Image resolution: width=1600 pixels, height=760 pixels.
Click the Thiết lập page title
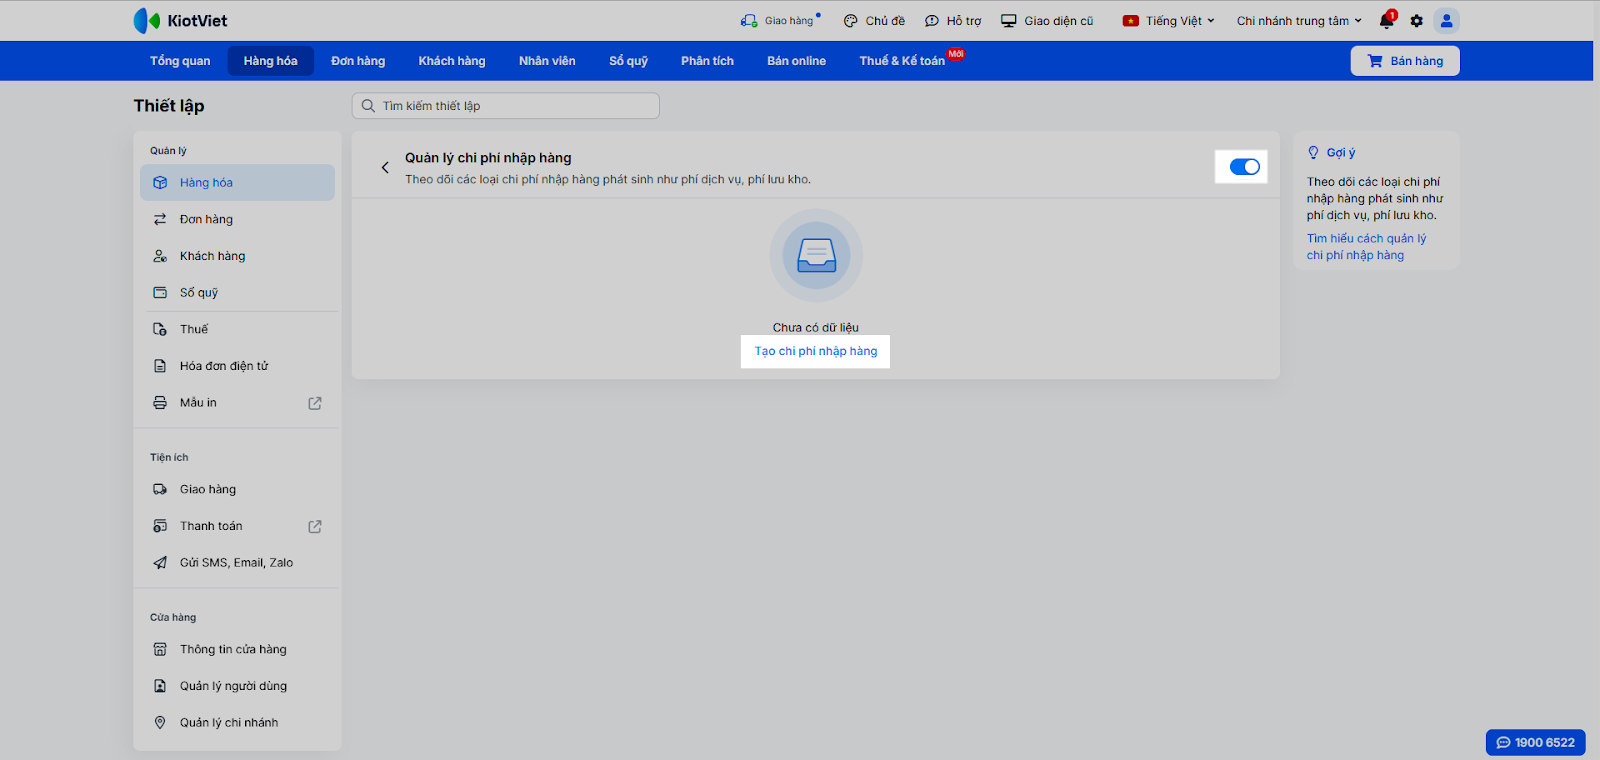click(x=169, y=106)
